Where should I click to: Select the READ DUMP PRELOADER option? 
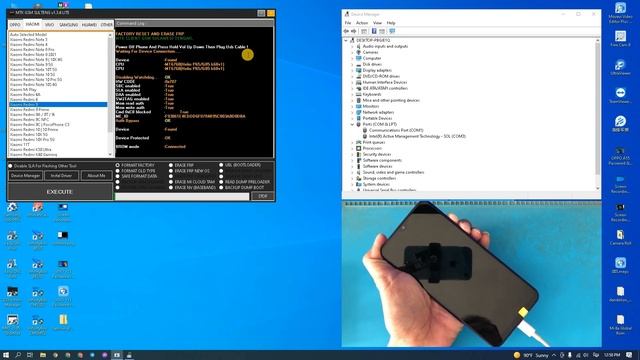click(x=221, y=182)
